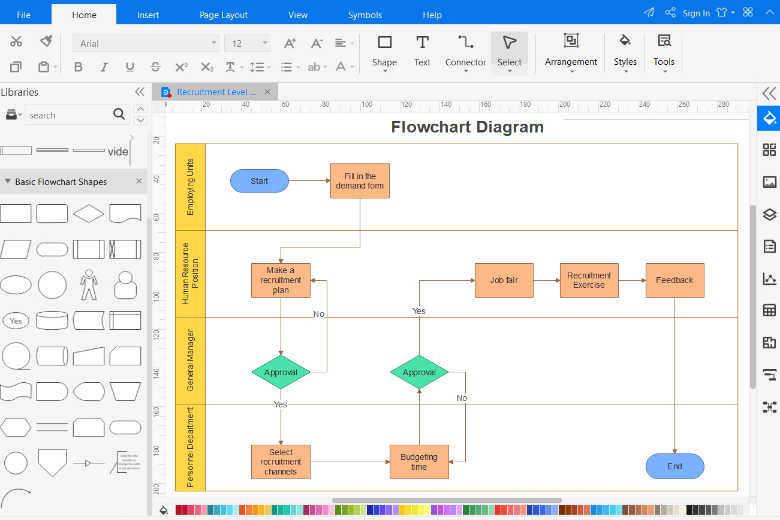Toggle Italic formatting
Image resolution: width=780 pixels, height=520 pixels.
click(x=104, y=67)
